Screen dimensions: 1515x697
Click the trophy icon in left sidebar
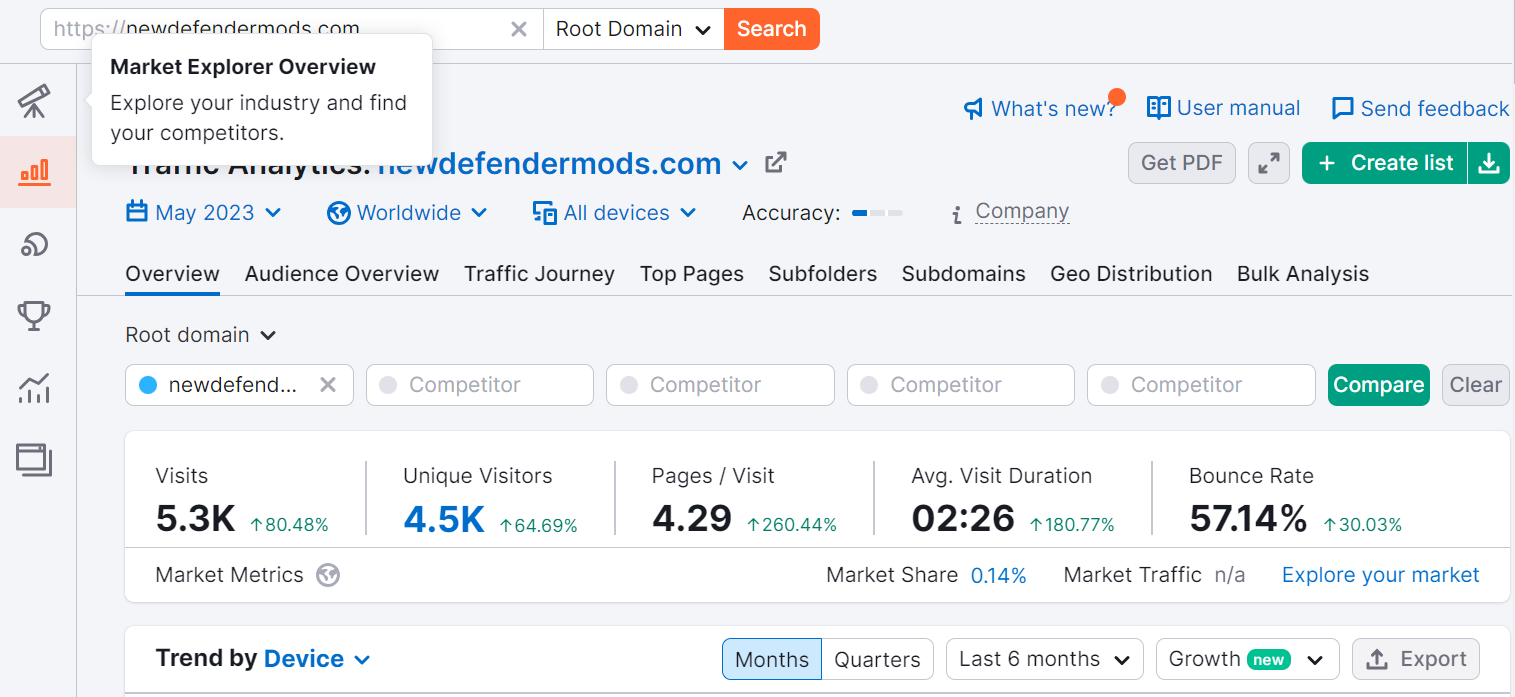[x=35, y=316]
